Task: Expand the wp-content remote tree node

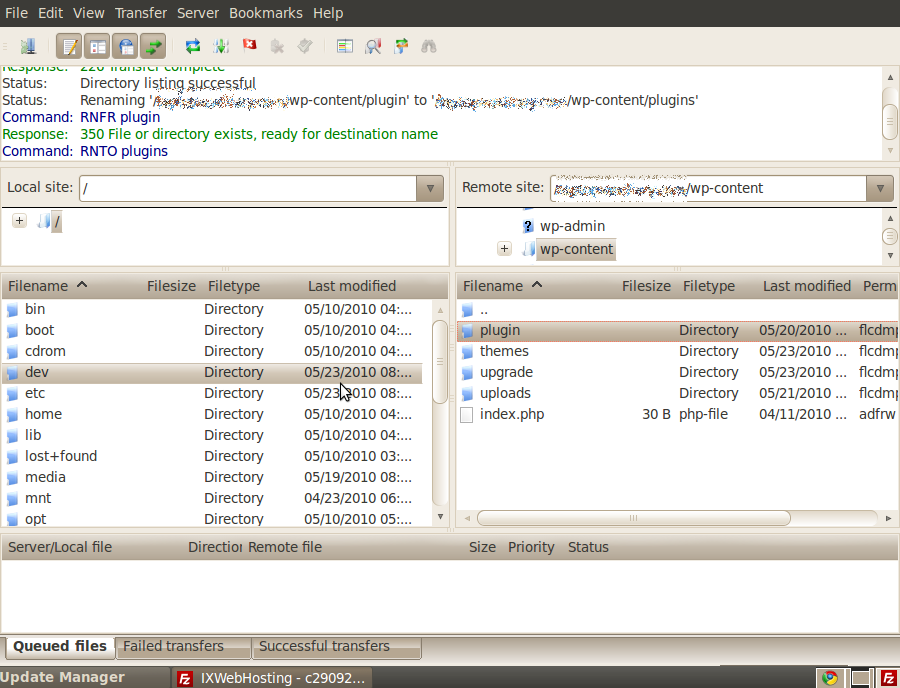Action: 504,249
